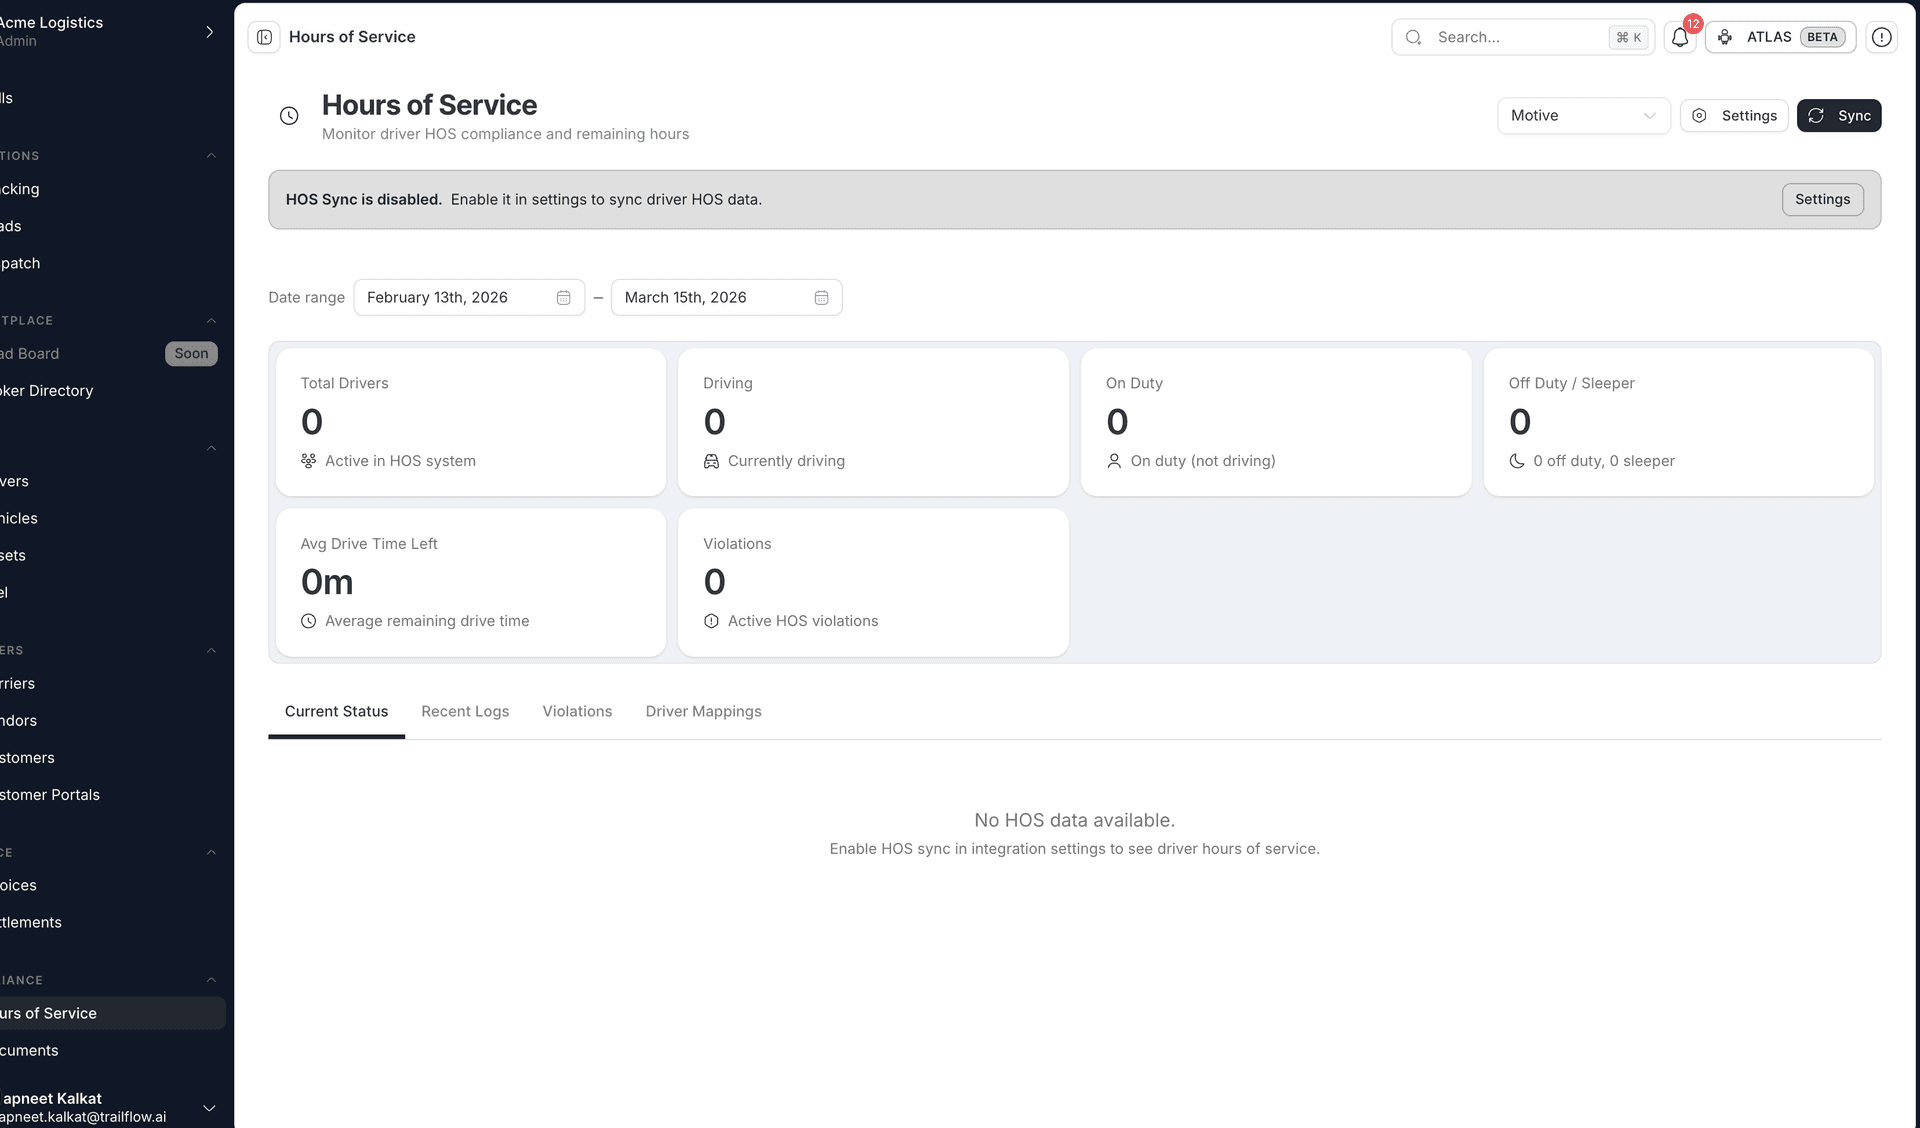
Task: Switch to the Driver Mappings tab
Action: (x=703, y=711)
